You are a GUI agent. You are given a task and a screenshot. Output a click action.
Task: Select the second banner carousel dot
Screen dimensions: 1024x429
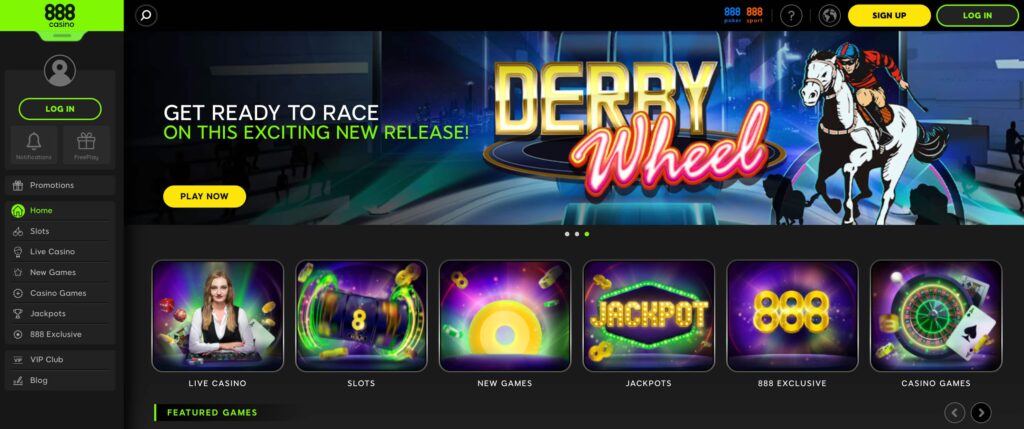point(577,234)
